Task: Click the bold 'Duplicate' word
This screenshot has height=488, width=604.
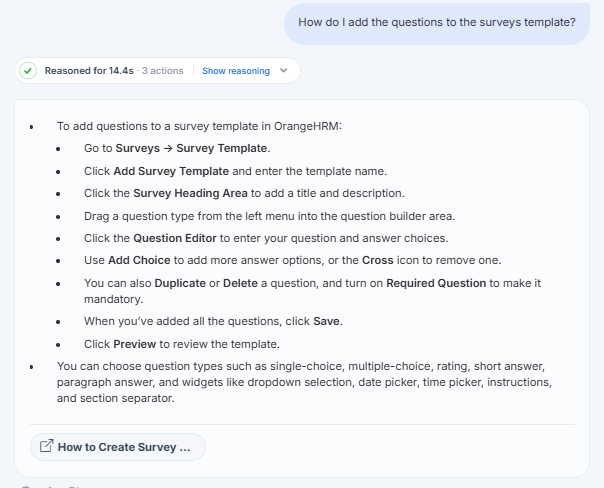Action: coord(180,283)
